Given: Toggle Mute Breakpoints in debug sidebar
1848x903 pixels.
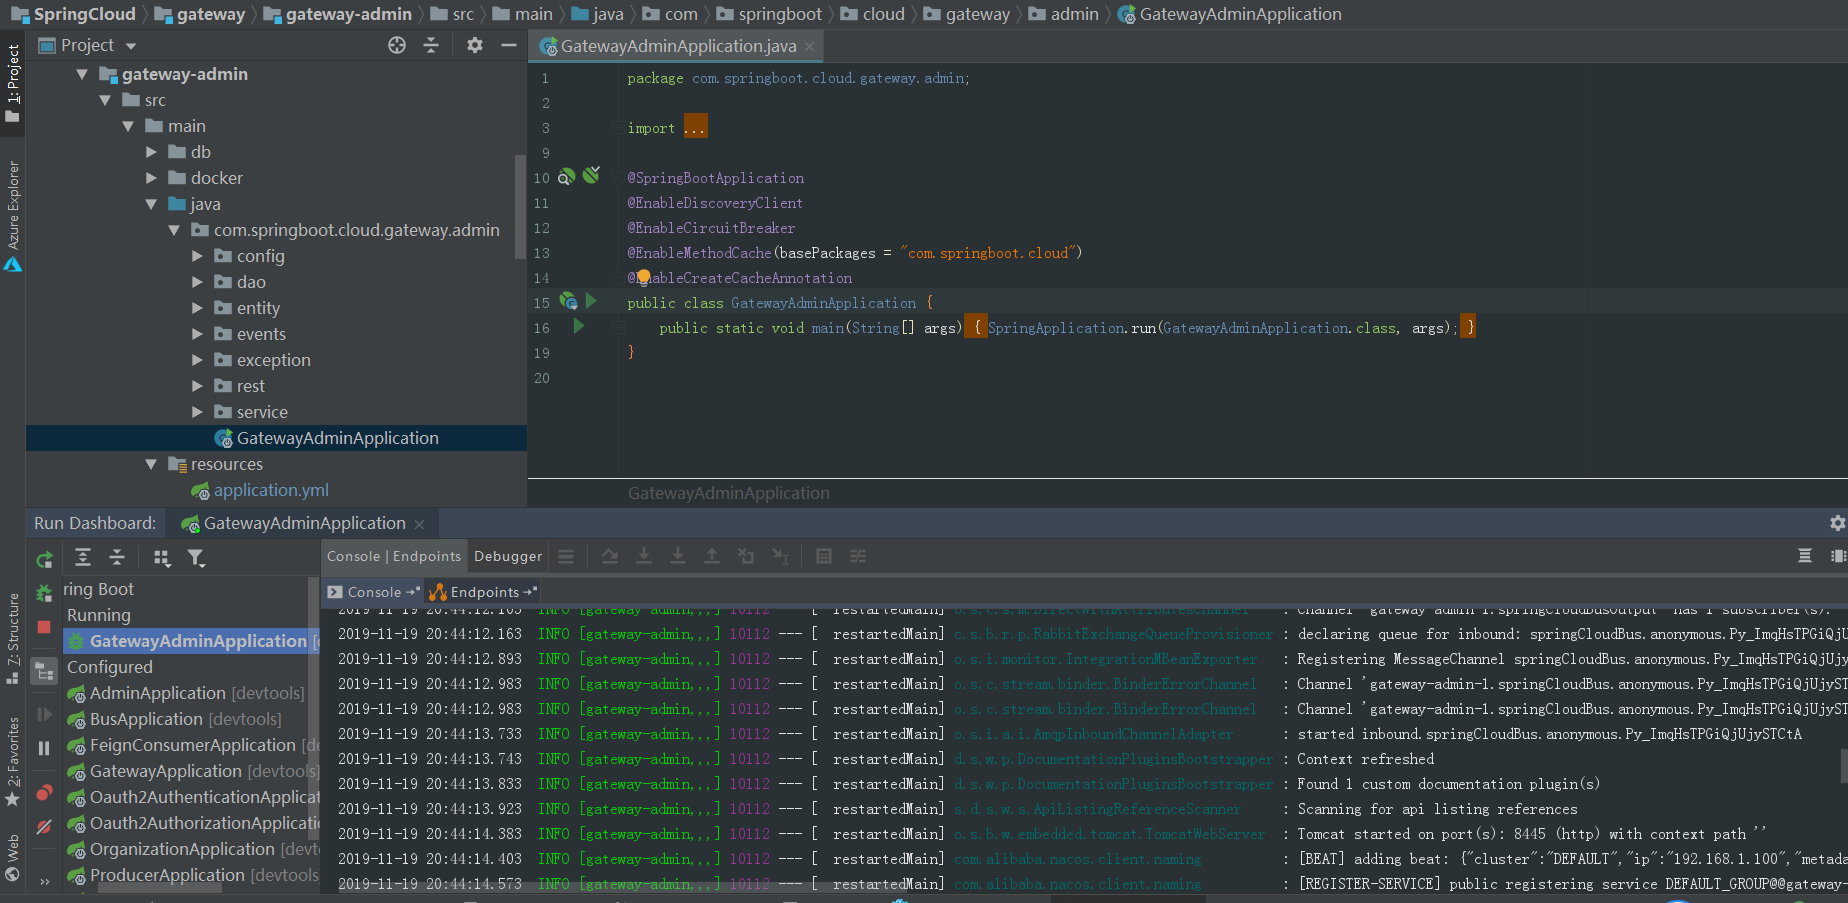Looking at the screenshot, I should point(44,827).
